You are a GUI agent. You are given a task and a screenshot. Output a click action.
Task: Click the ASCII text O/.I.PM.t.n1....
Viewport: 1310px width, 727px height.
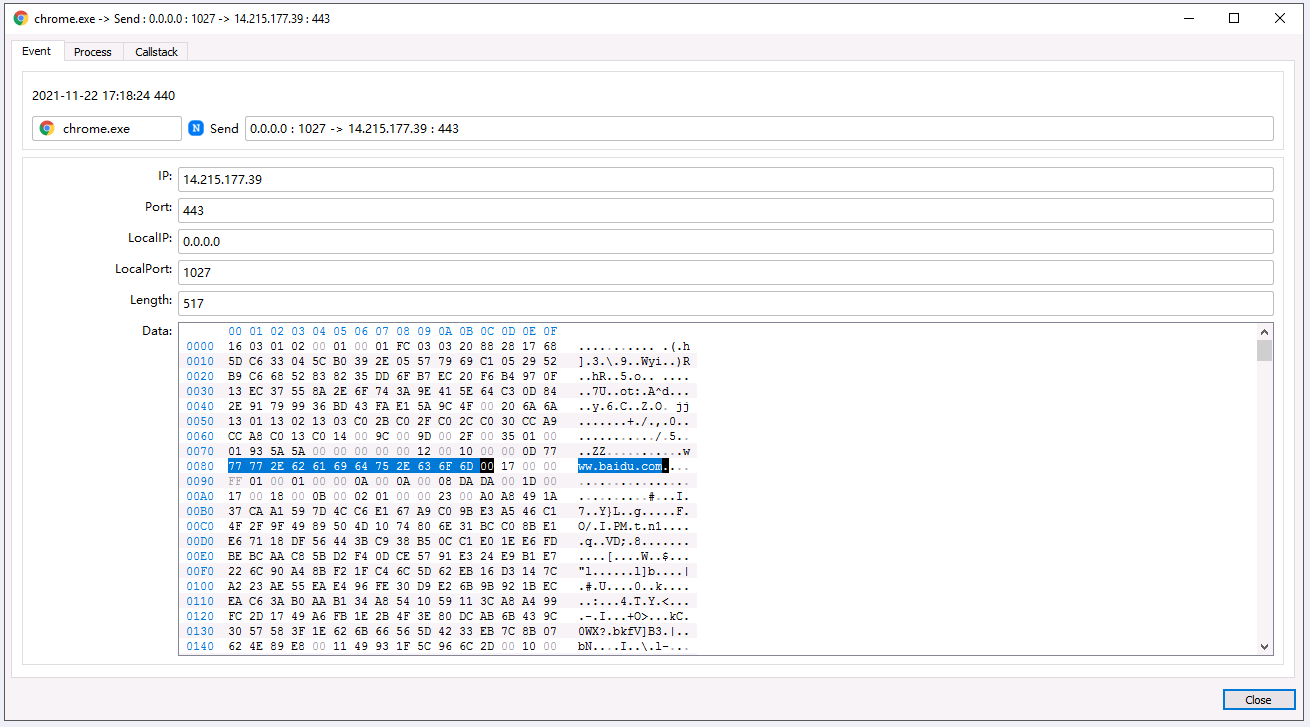(634, 526)
